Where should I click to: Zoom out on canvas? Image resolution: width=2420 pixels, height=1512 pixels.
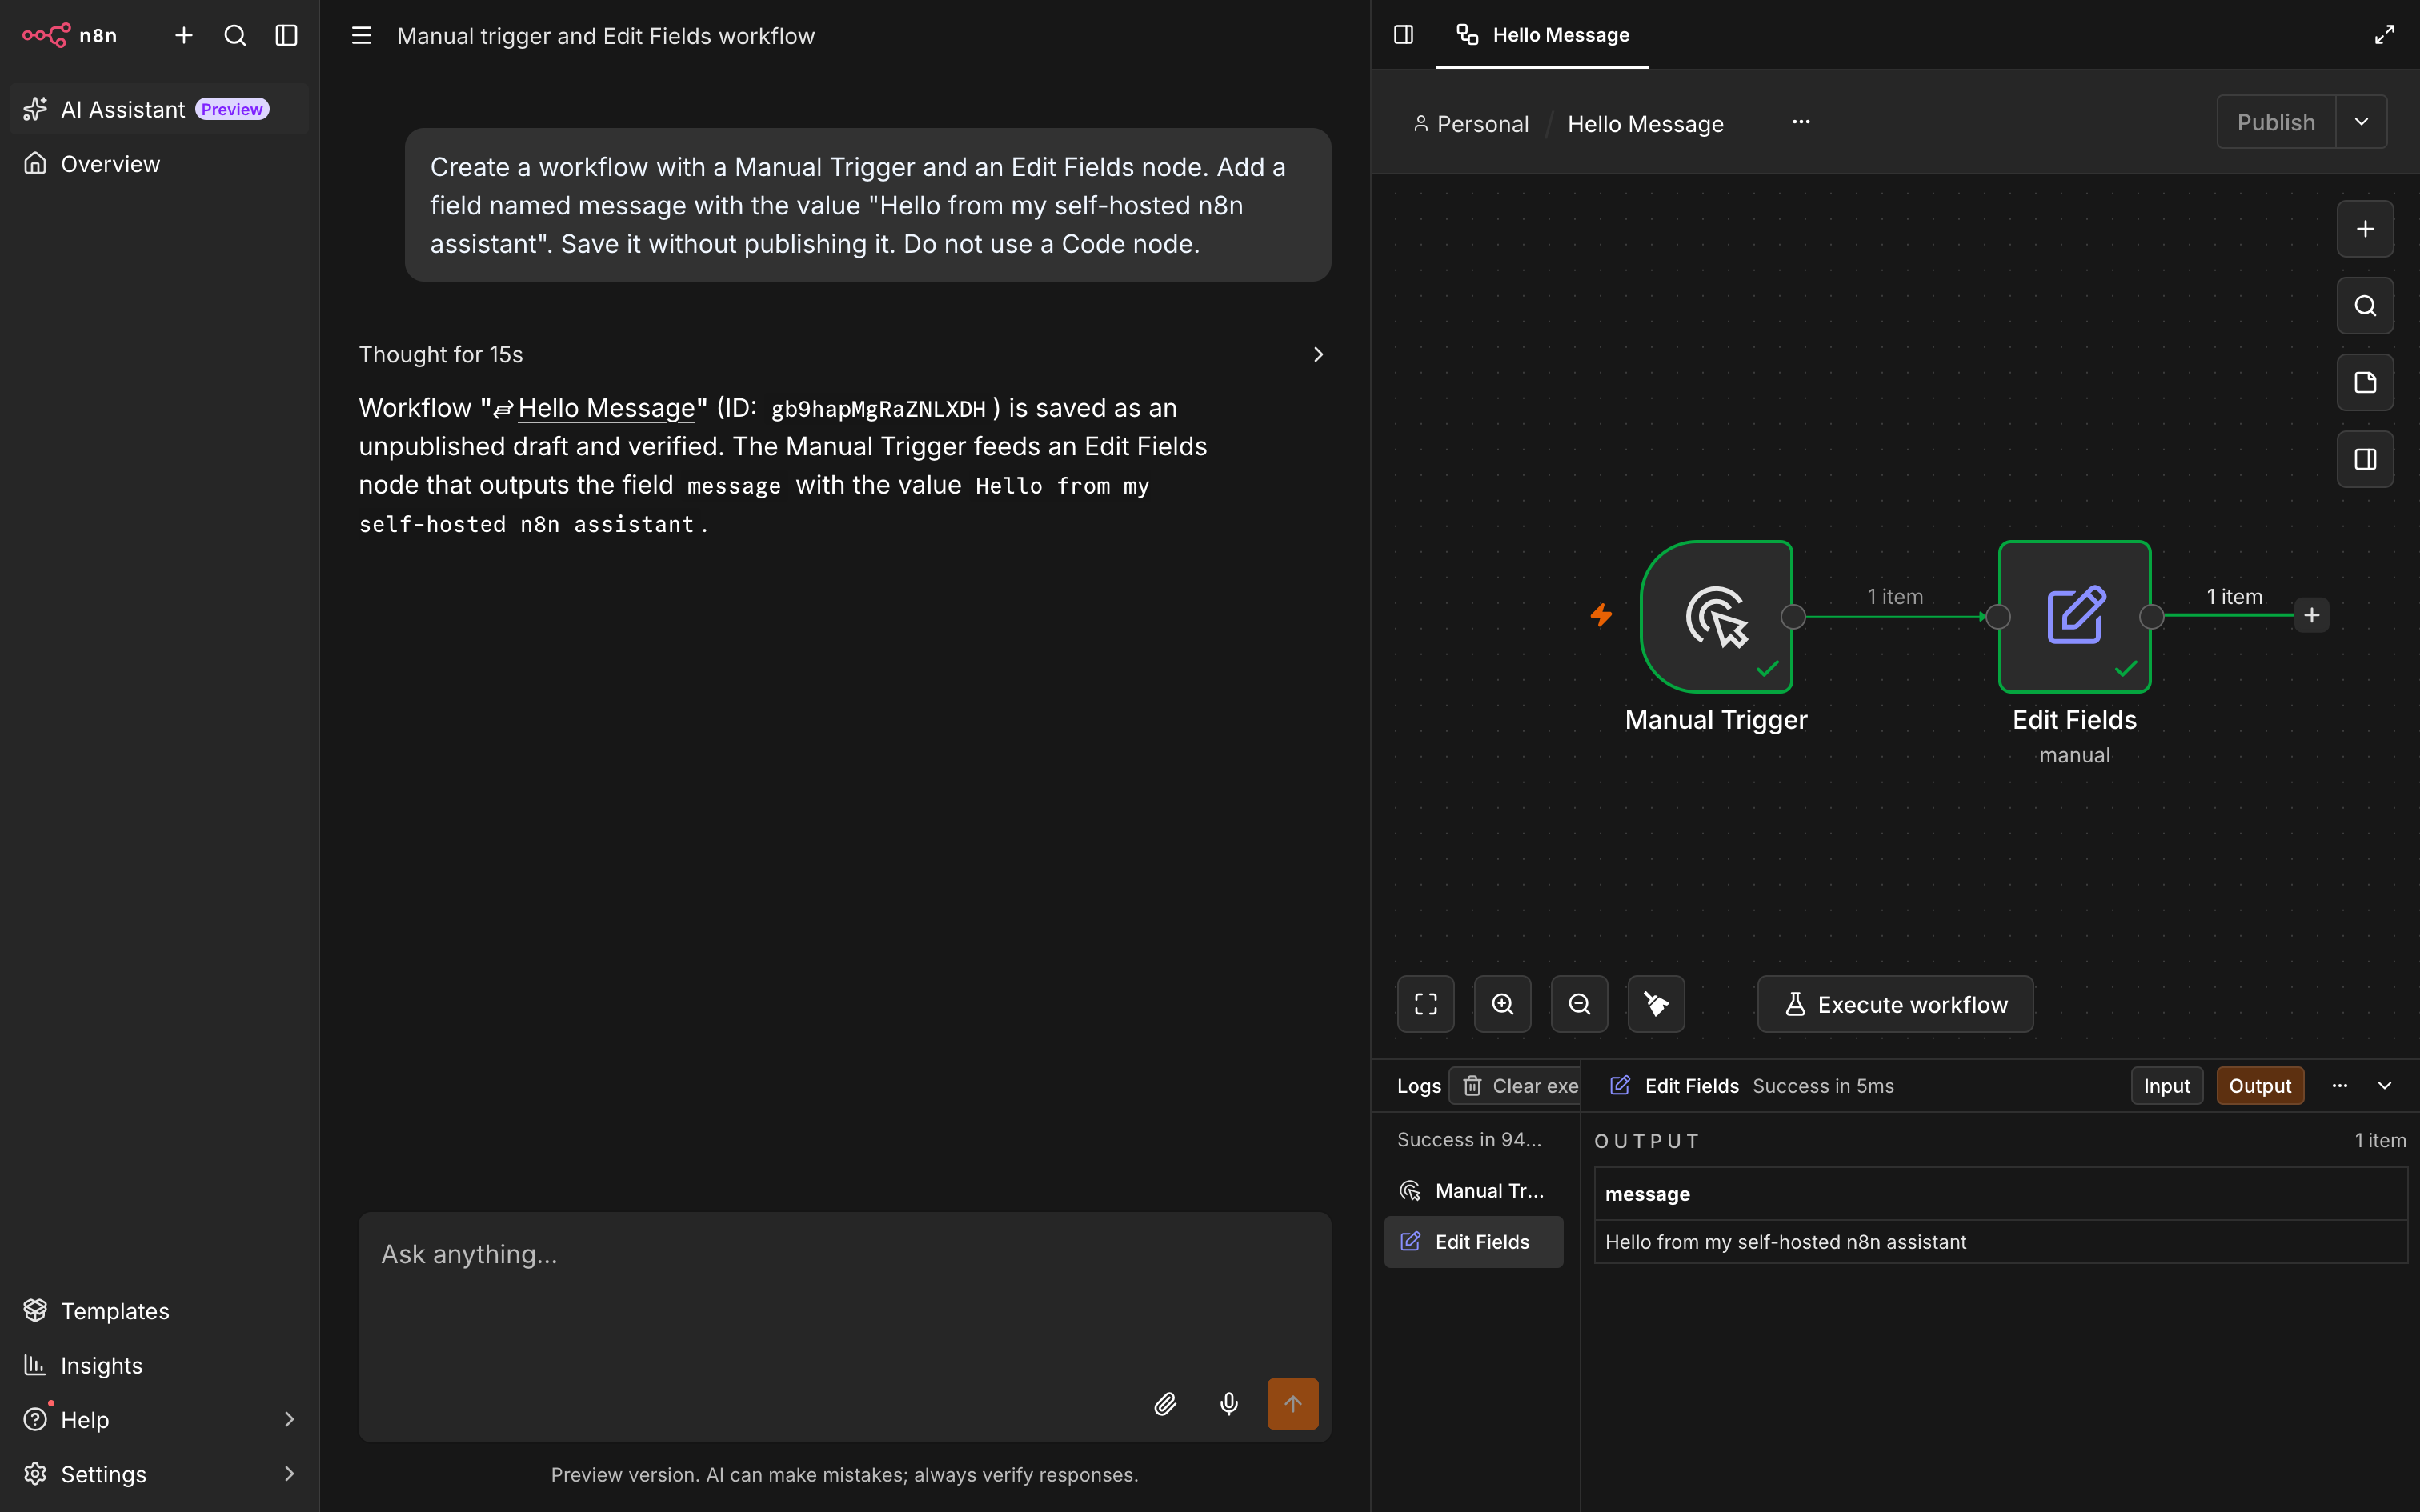1580,1004
